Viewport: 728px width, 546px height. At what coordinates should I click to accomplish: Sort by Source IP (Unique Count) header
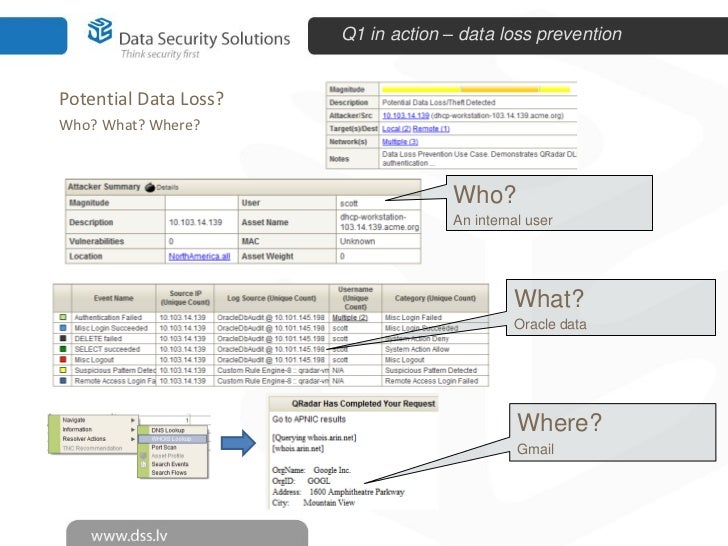[185, 298]
